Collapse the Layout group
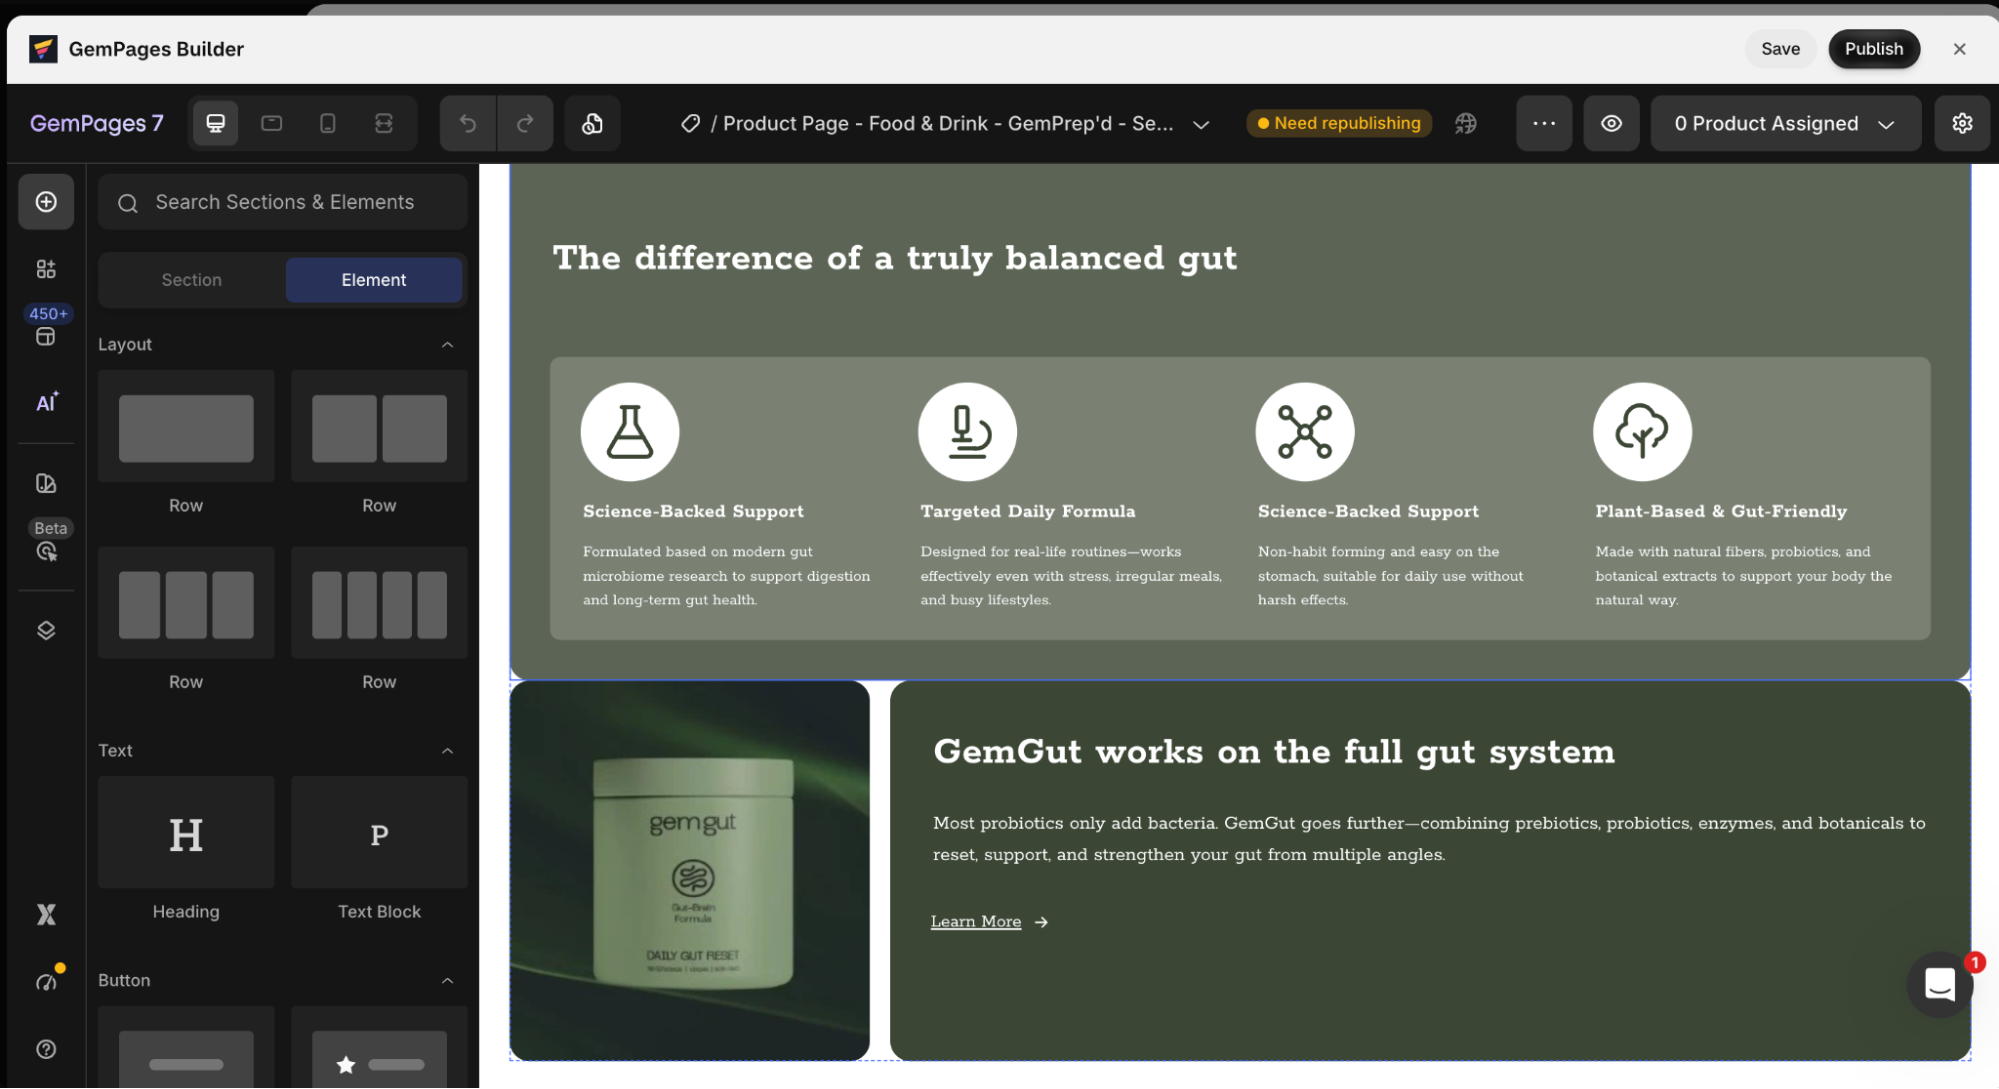1999x1089 pixels. (x=447, y=344)
